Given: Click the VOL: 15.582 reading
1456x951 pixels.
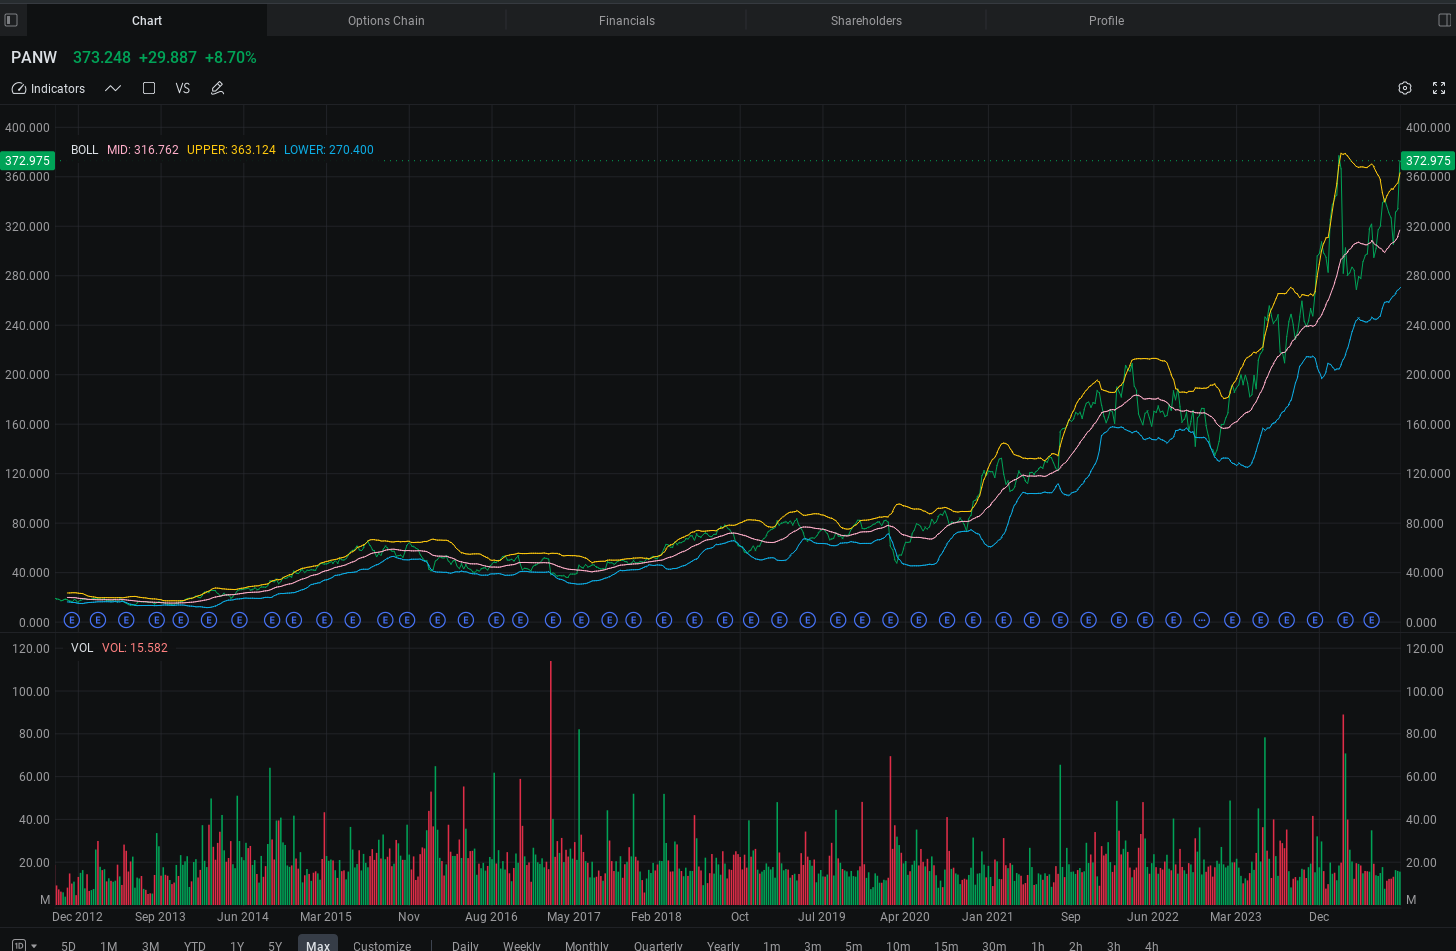Looking at the screenshot, I should click(x=135, y=648).
